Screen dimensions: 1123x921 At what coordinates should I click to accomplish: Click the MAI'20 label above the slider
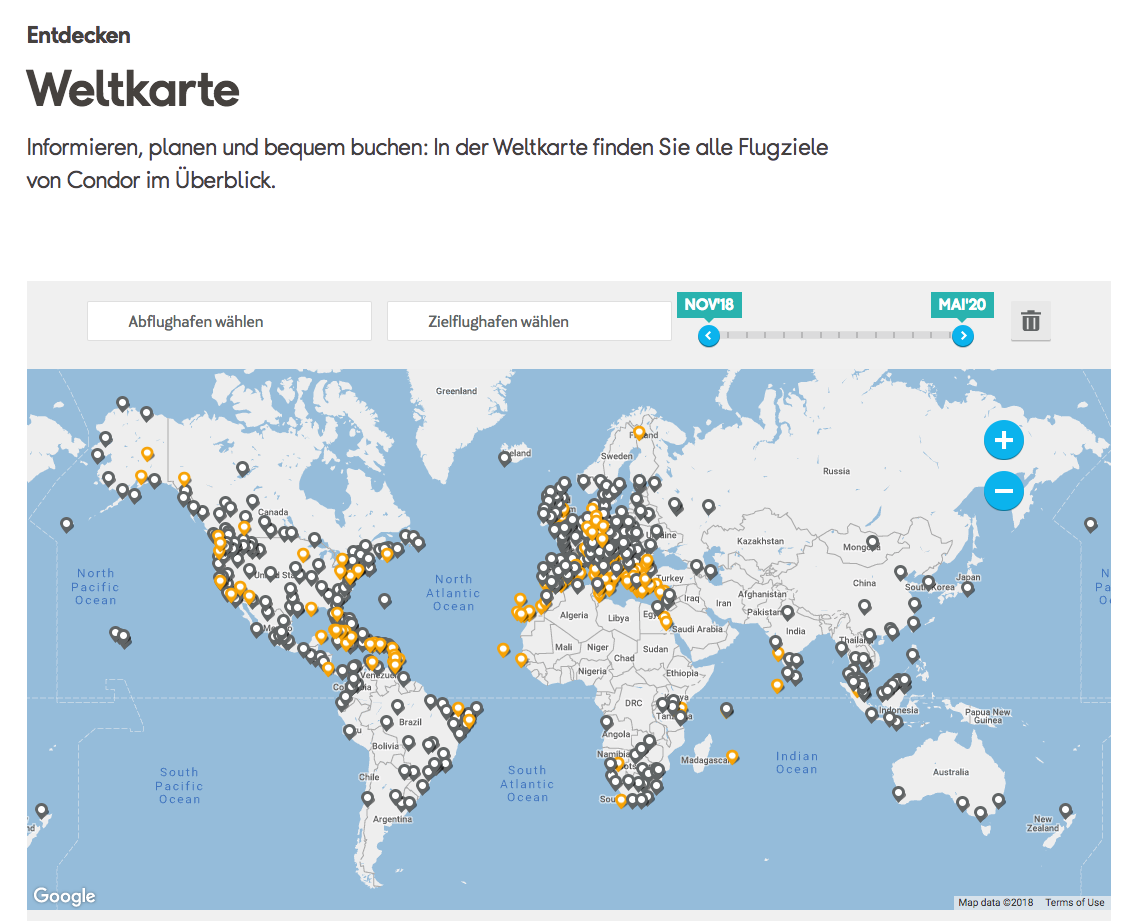click(x=963, y=305)
